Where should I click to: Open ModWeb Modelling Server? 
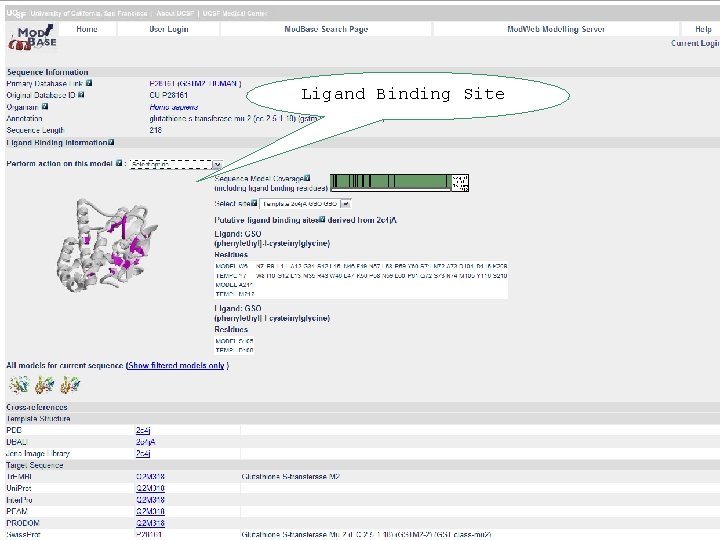click(556, 29)
